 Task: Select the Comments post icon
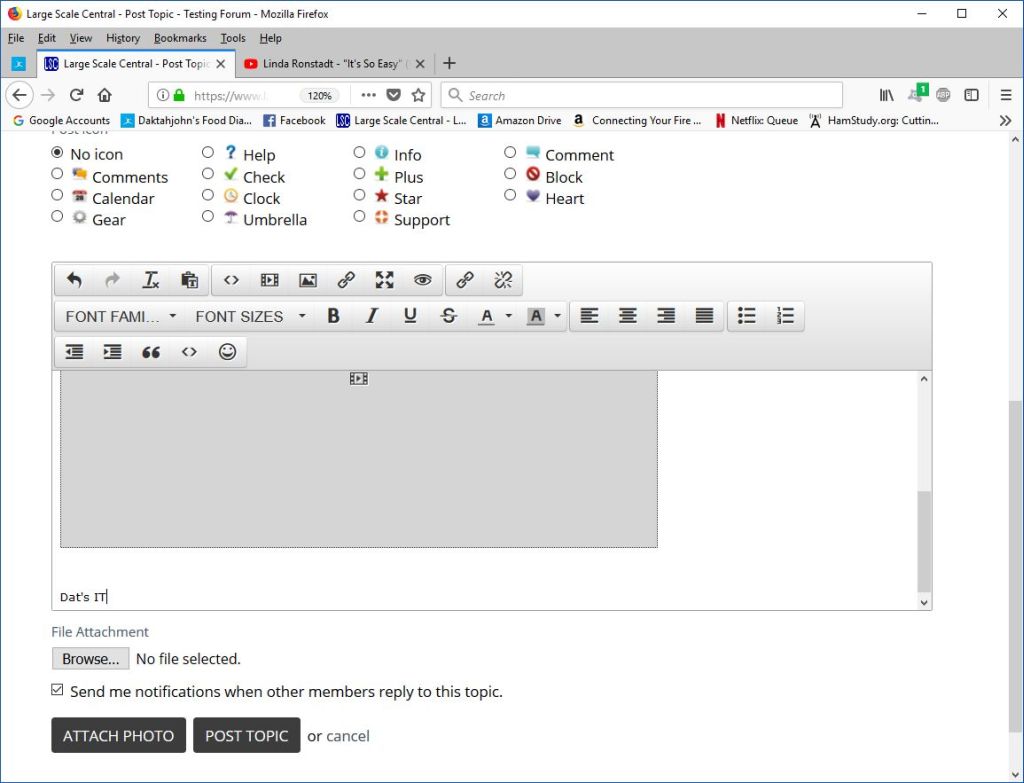click(57, 174)
